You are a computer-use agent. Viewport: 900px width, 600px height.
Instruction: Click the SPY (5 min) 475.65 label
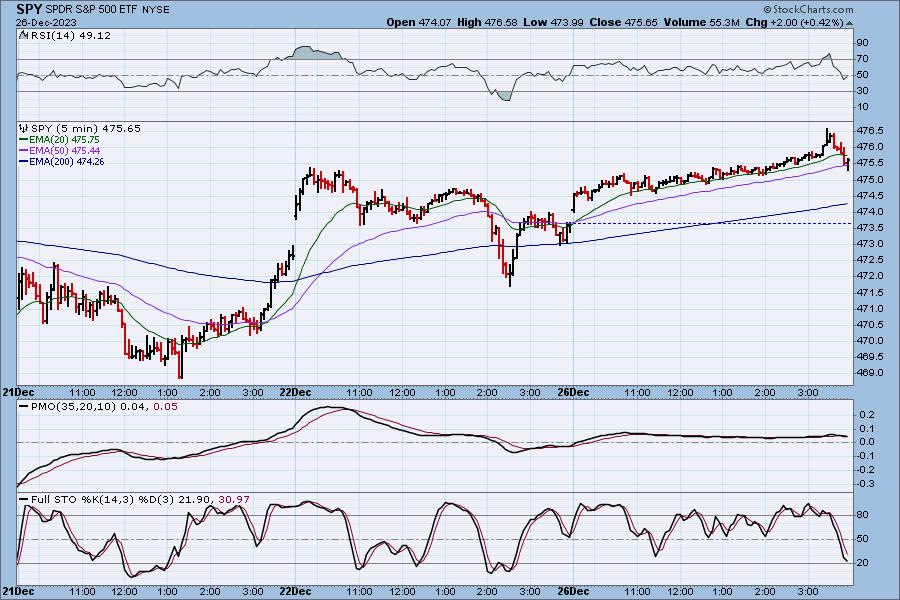tap(86, 129)
